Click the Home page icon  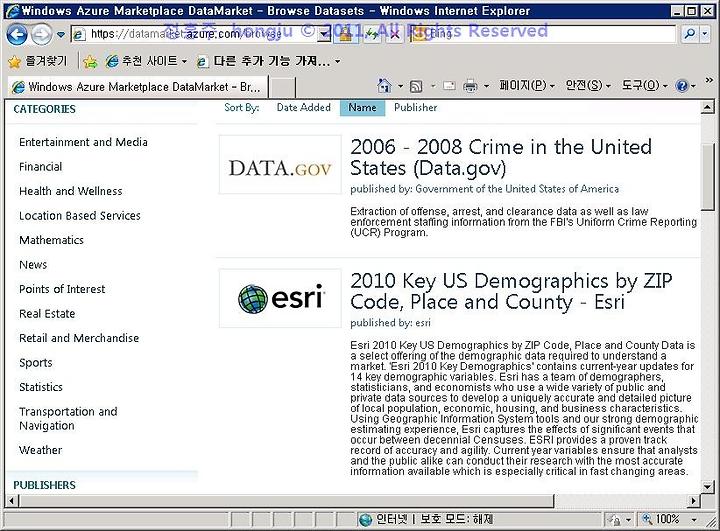pyautogui.click(x=384, y=86)
